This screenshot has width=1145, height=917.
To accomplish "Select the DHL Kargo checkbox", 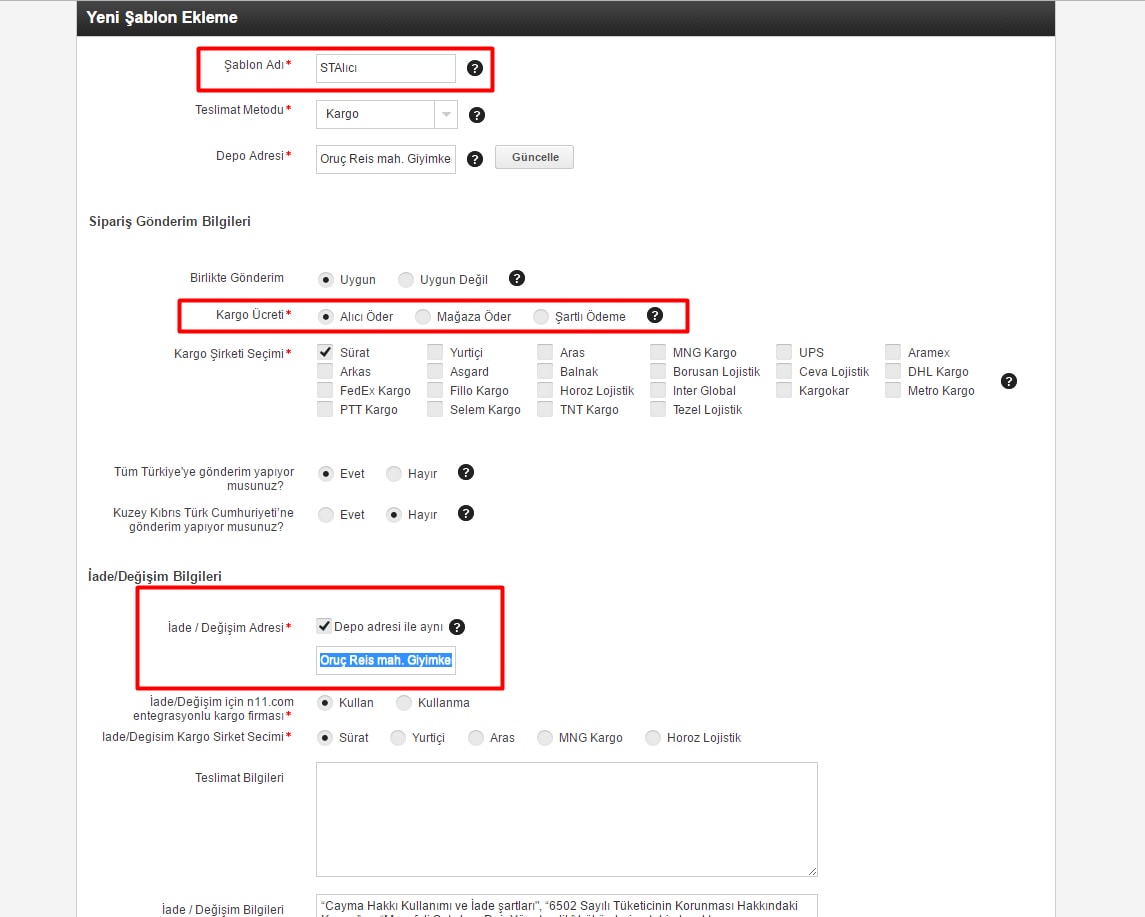I will pyautogui.click(x=893, y=371).
